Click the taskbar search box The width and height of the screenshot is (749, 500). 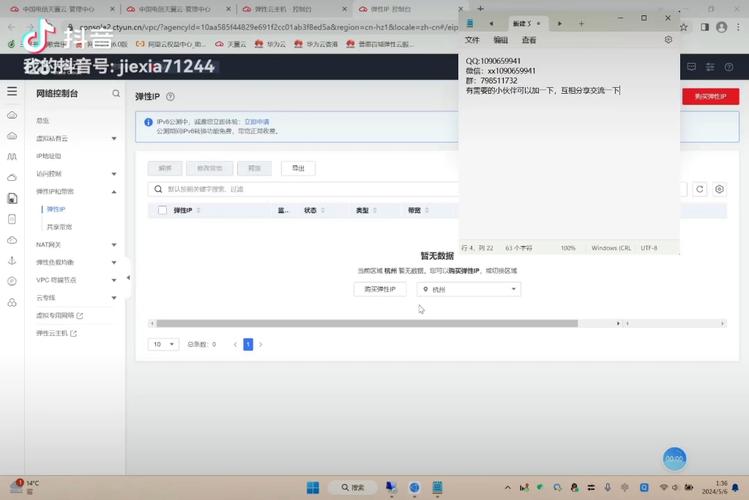point(353,488)
